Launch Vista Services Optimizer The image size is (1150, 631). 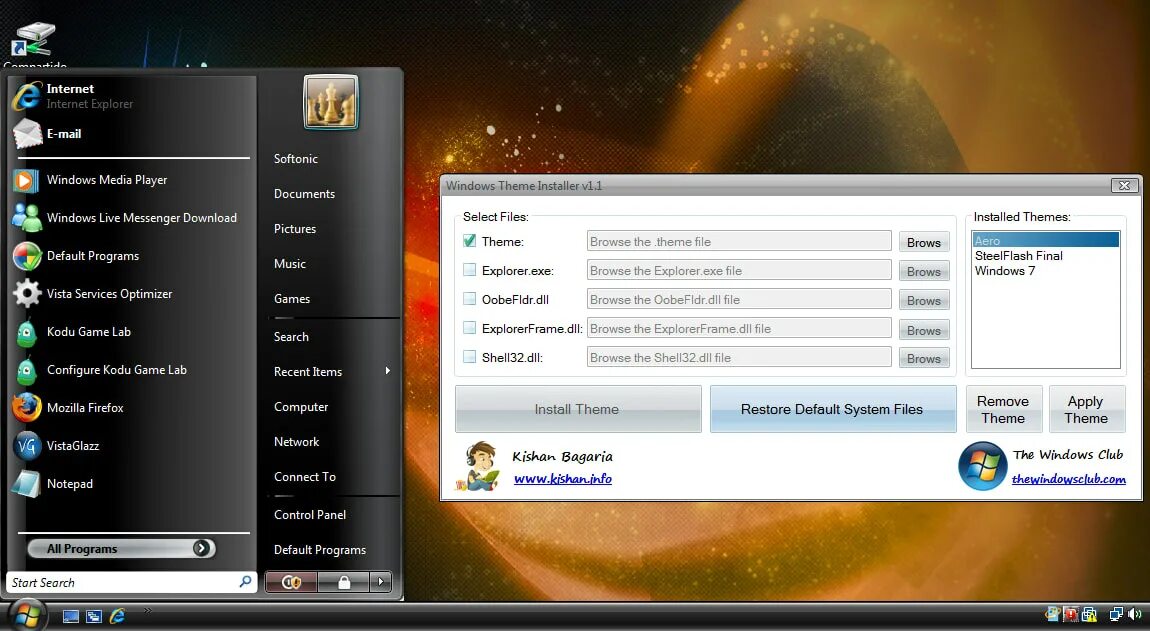tap(132, 293)
